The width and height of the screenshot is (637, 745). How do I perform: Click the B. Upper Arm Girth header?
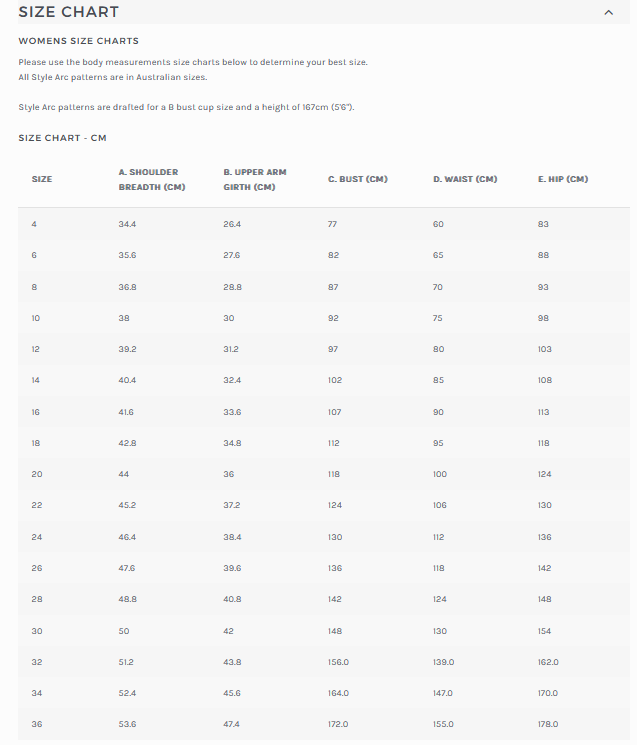(x=255, y=179)
